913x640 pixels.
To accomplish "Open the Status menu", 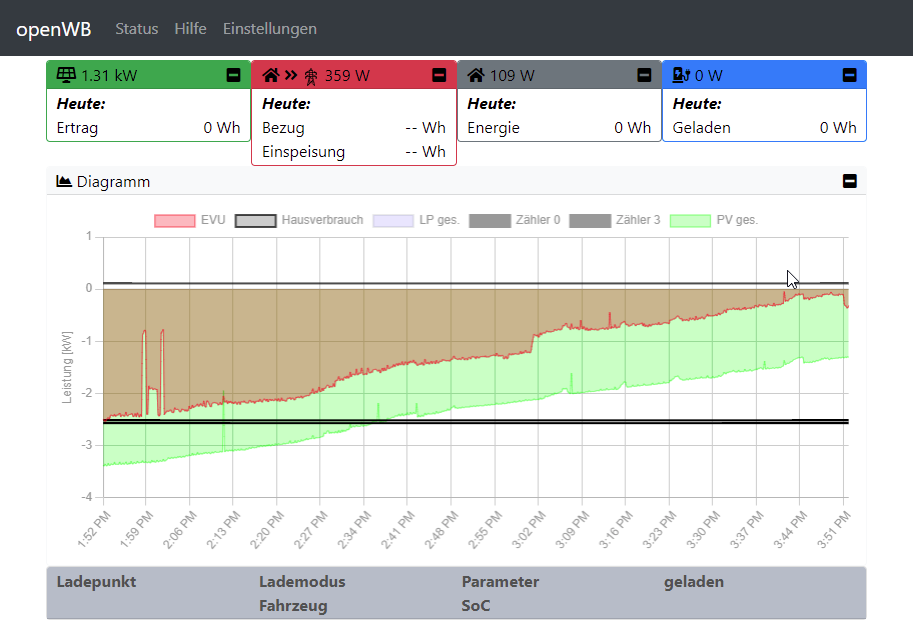I will click(x=136, y=29).
